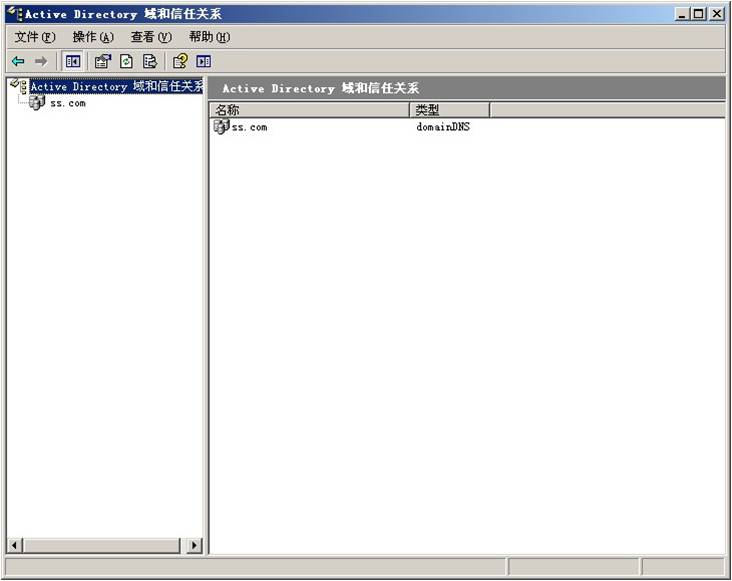Open the 查看(V) menu
The image size is (732, 581).
[151, 37]
